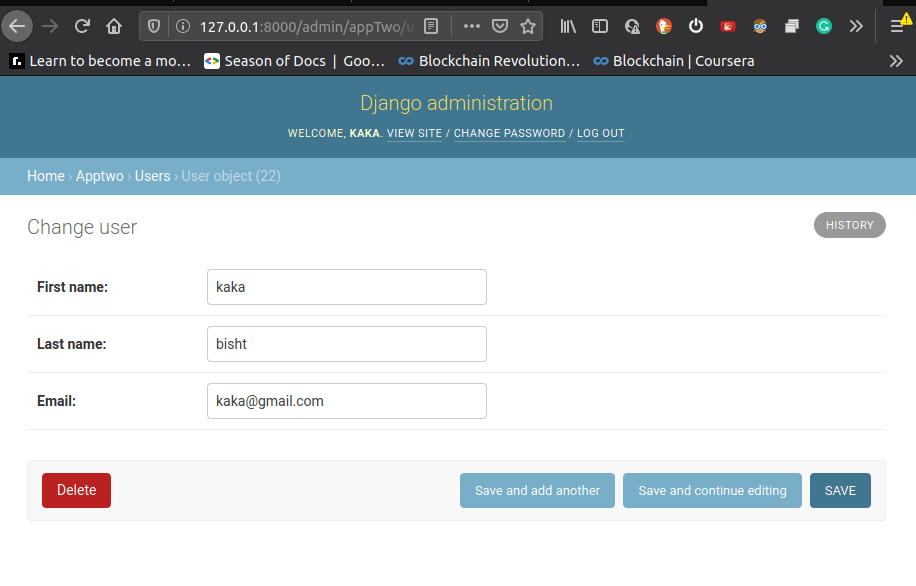916x586 pixels.
Task: Toggle reader view in the address bar
Action: tap(431, 26)
